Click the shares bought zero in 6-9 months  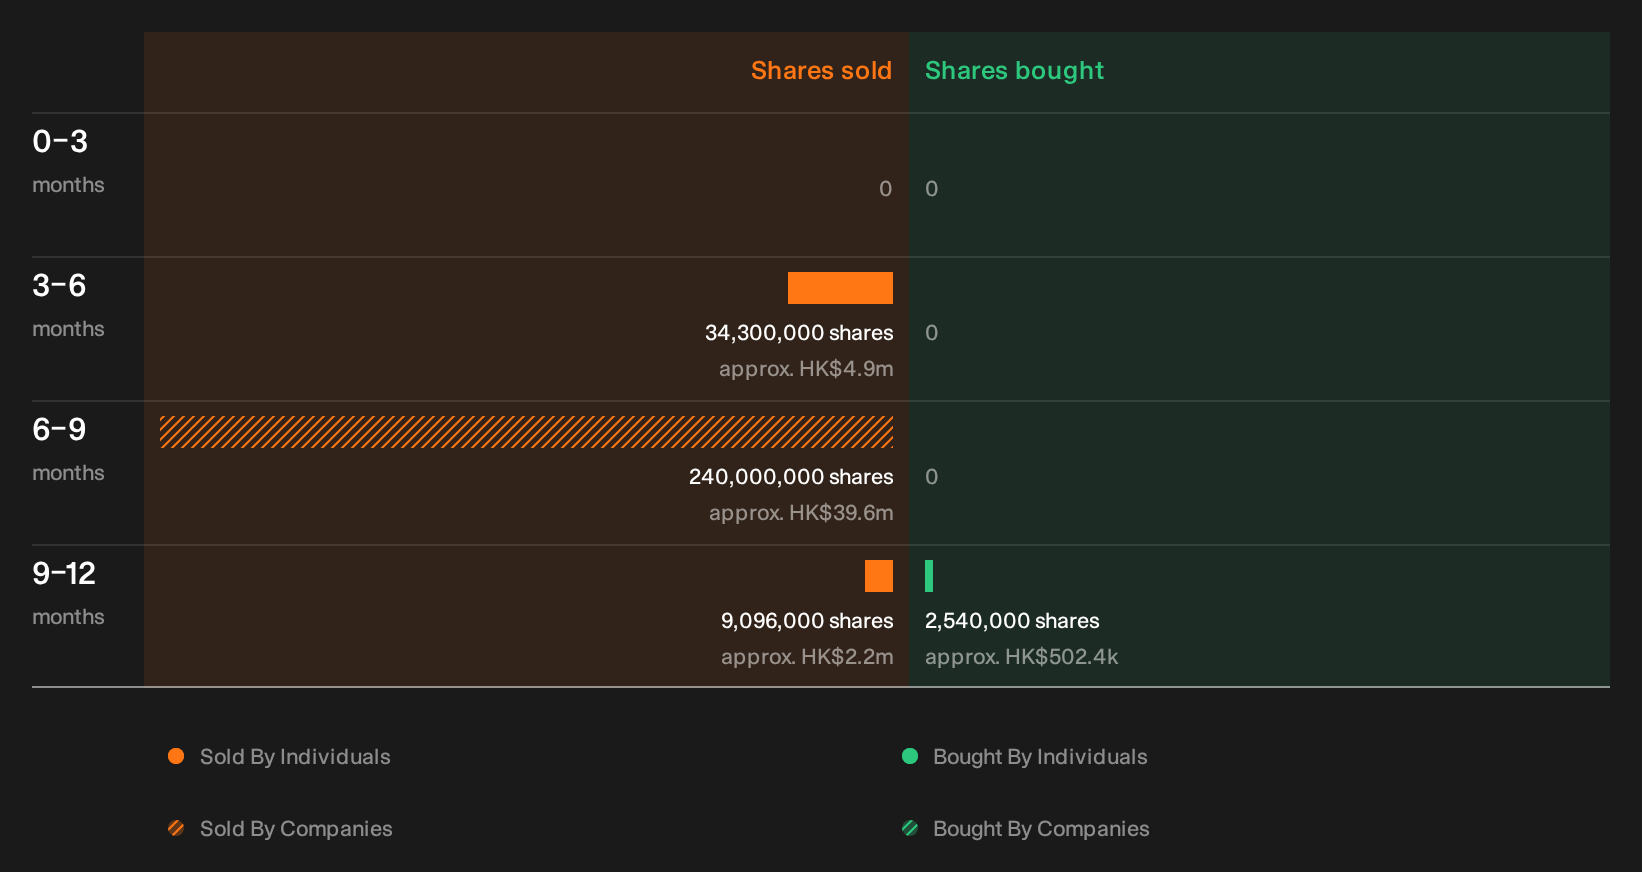click(932, 477)
